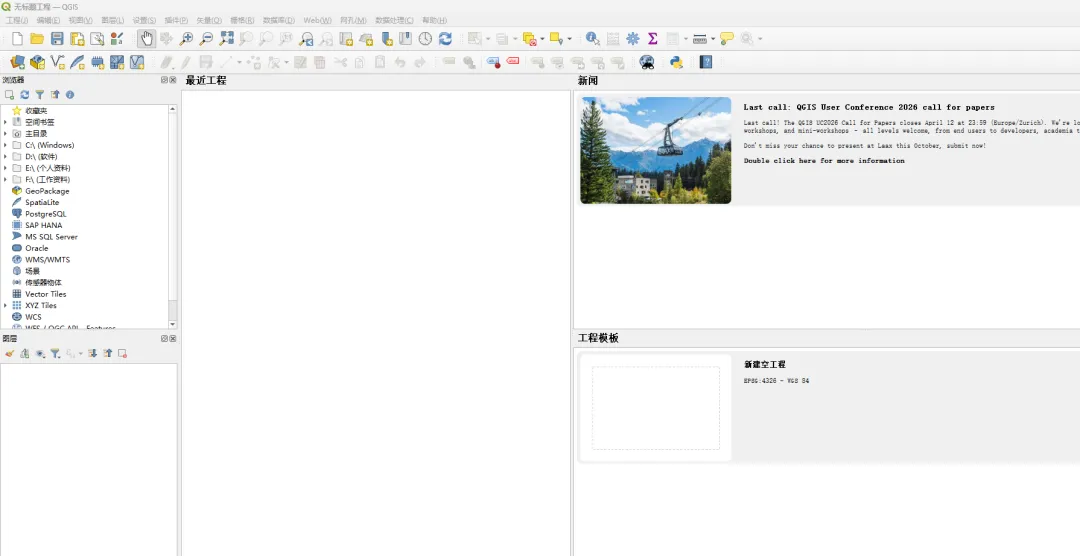Click the New SpatiaLite layer feather icon
1080x556 pixels.
77,63
